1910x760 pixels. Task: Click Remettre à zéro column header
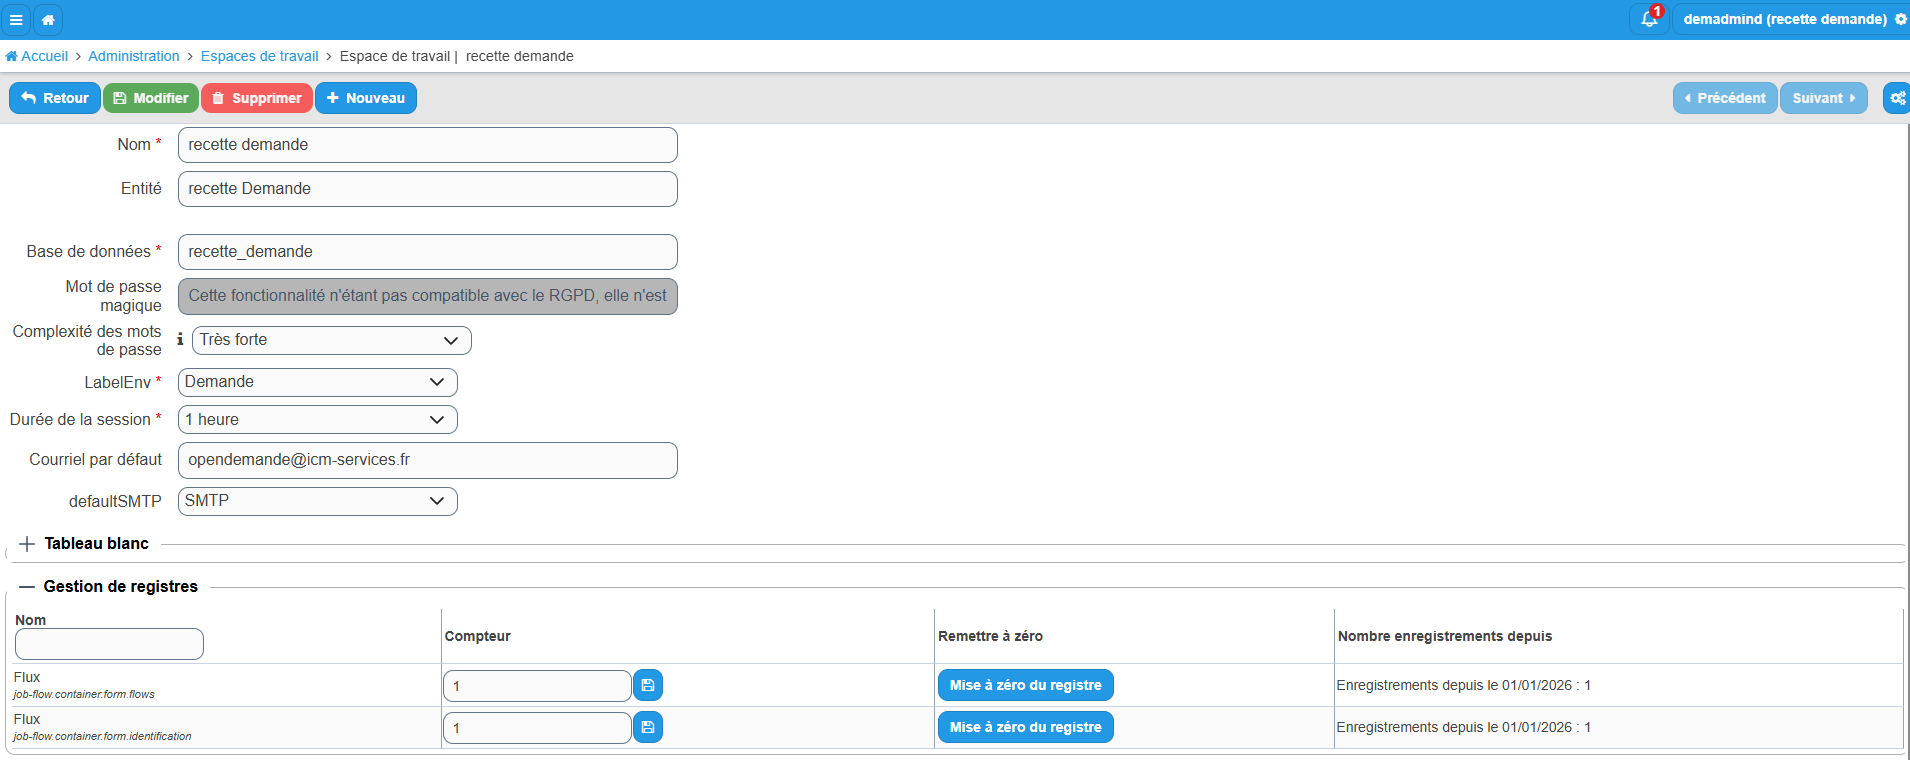tap(990, 636)
